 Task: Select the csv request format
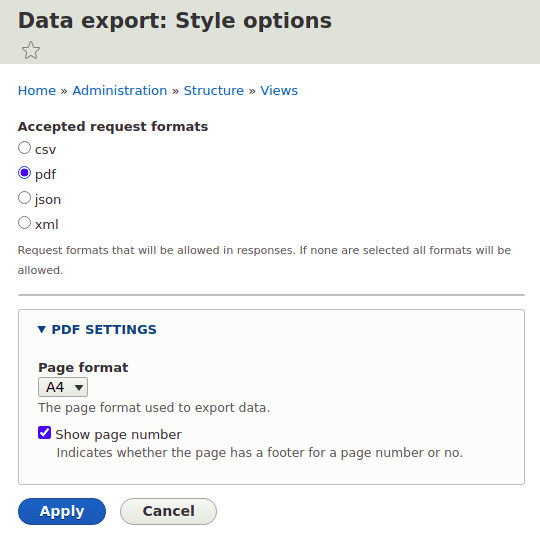click(x=24, y=148)
